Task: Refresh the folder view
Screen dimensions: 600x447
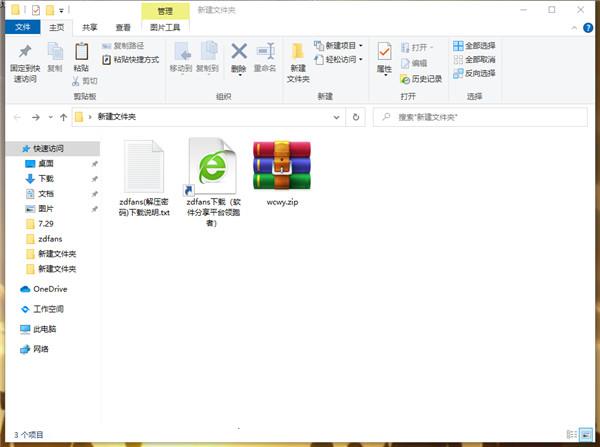Action: click(356, 117)
